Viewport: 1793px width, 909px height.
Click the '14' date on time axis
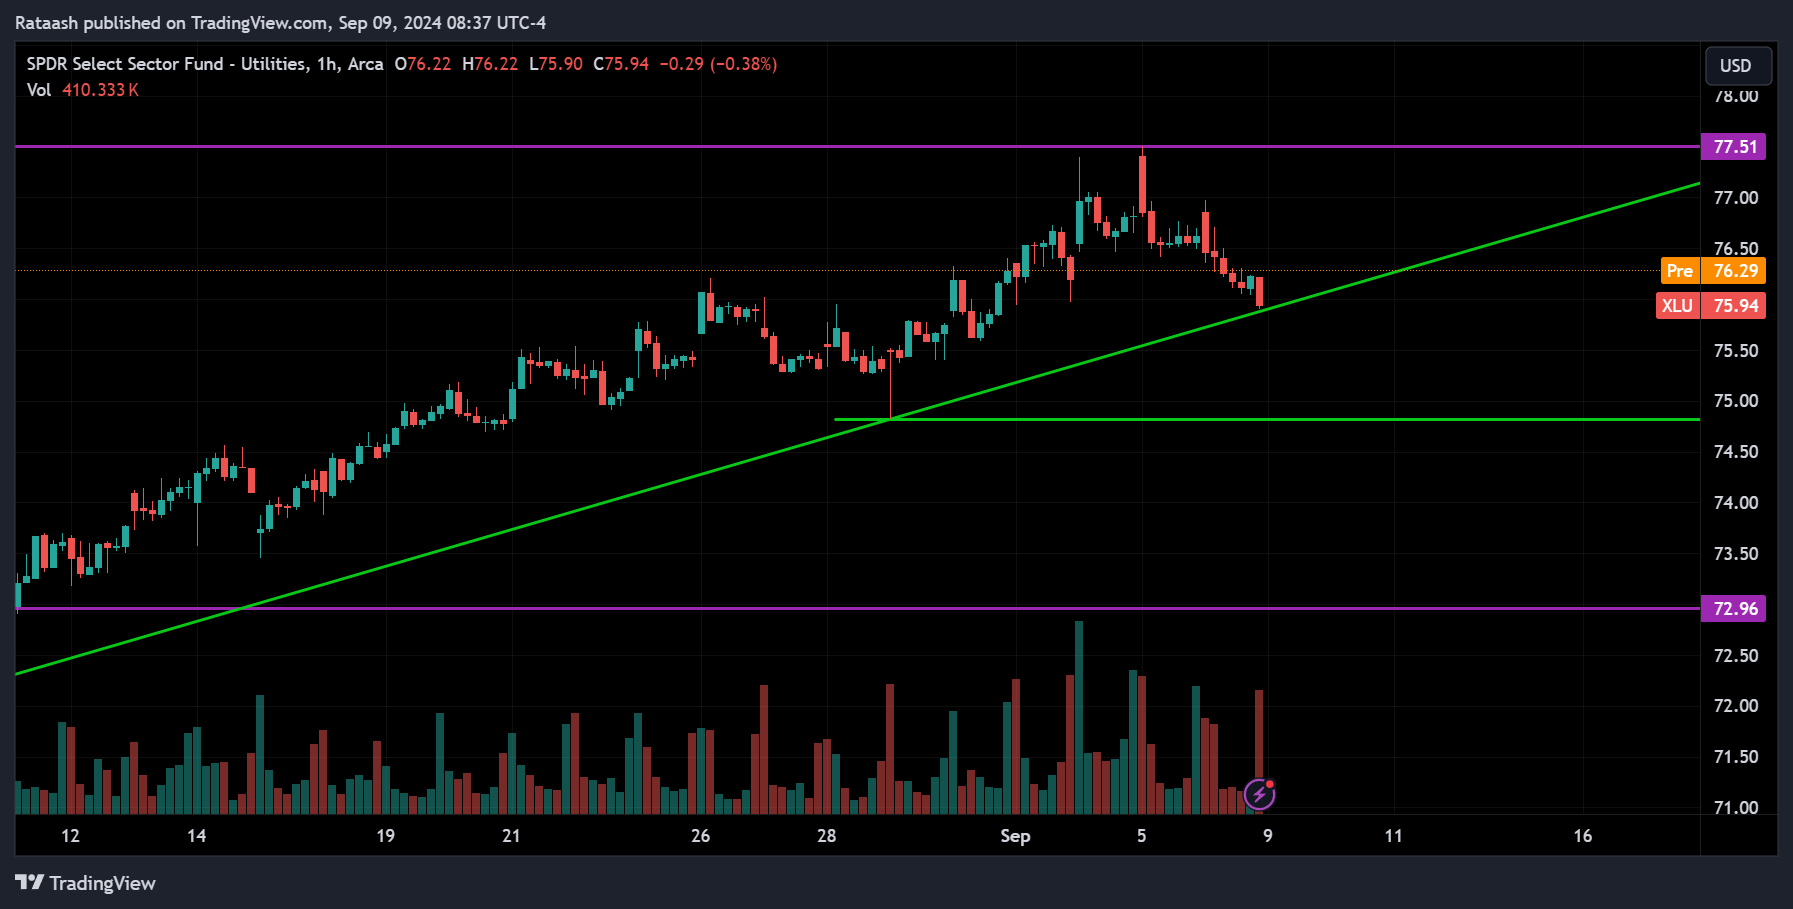pyautogui.click(x=196, y=836)
